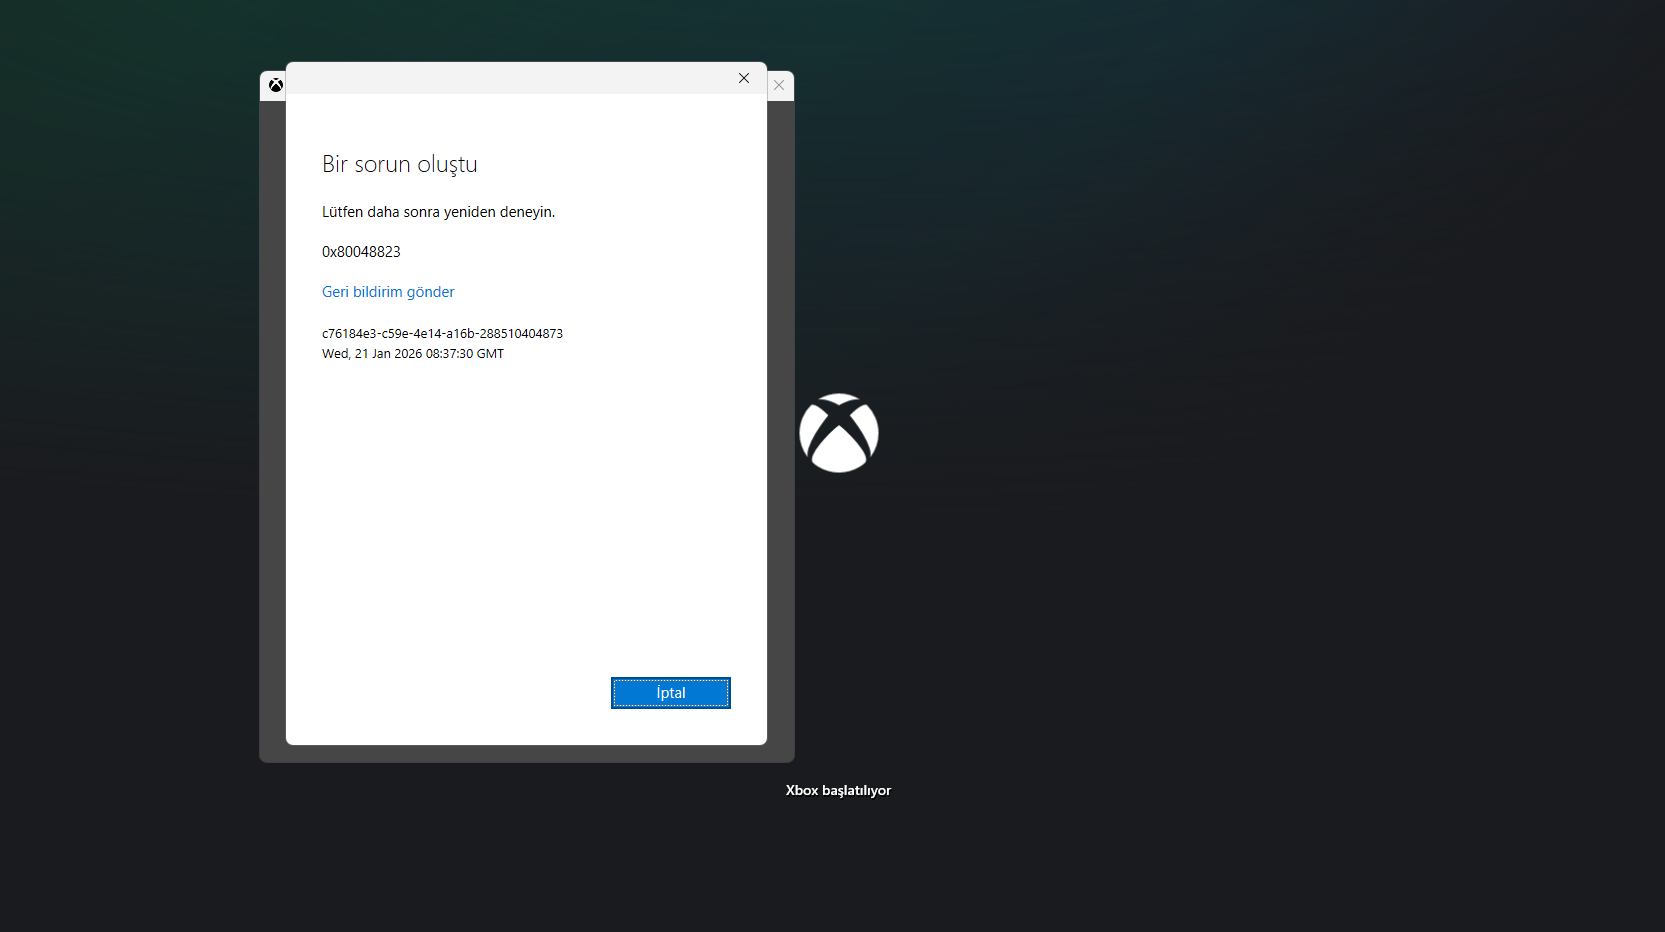Select the error code 0x80048823
Image resolution: width=1665 pixels, height=932 pixels.
(x=361, y=252)
